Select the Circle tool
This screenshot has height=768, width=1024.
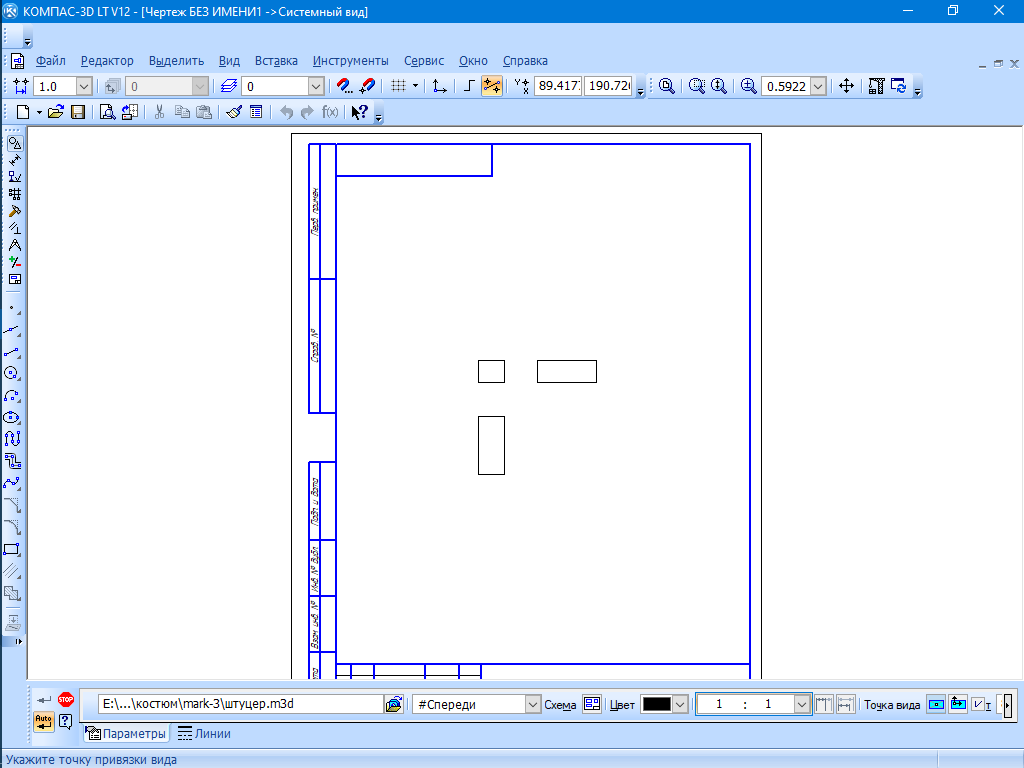click(13, 374)
